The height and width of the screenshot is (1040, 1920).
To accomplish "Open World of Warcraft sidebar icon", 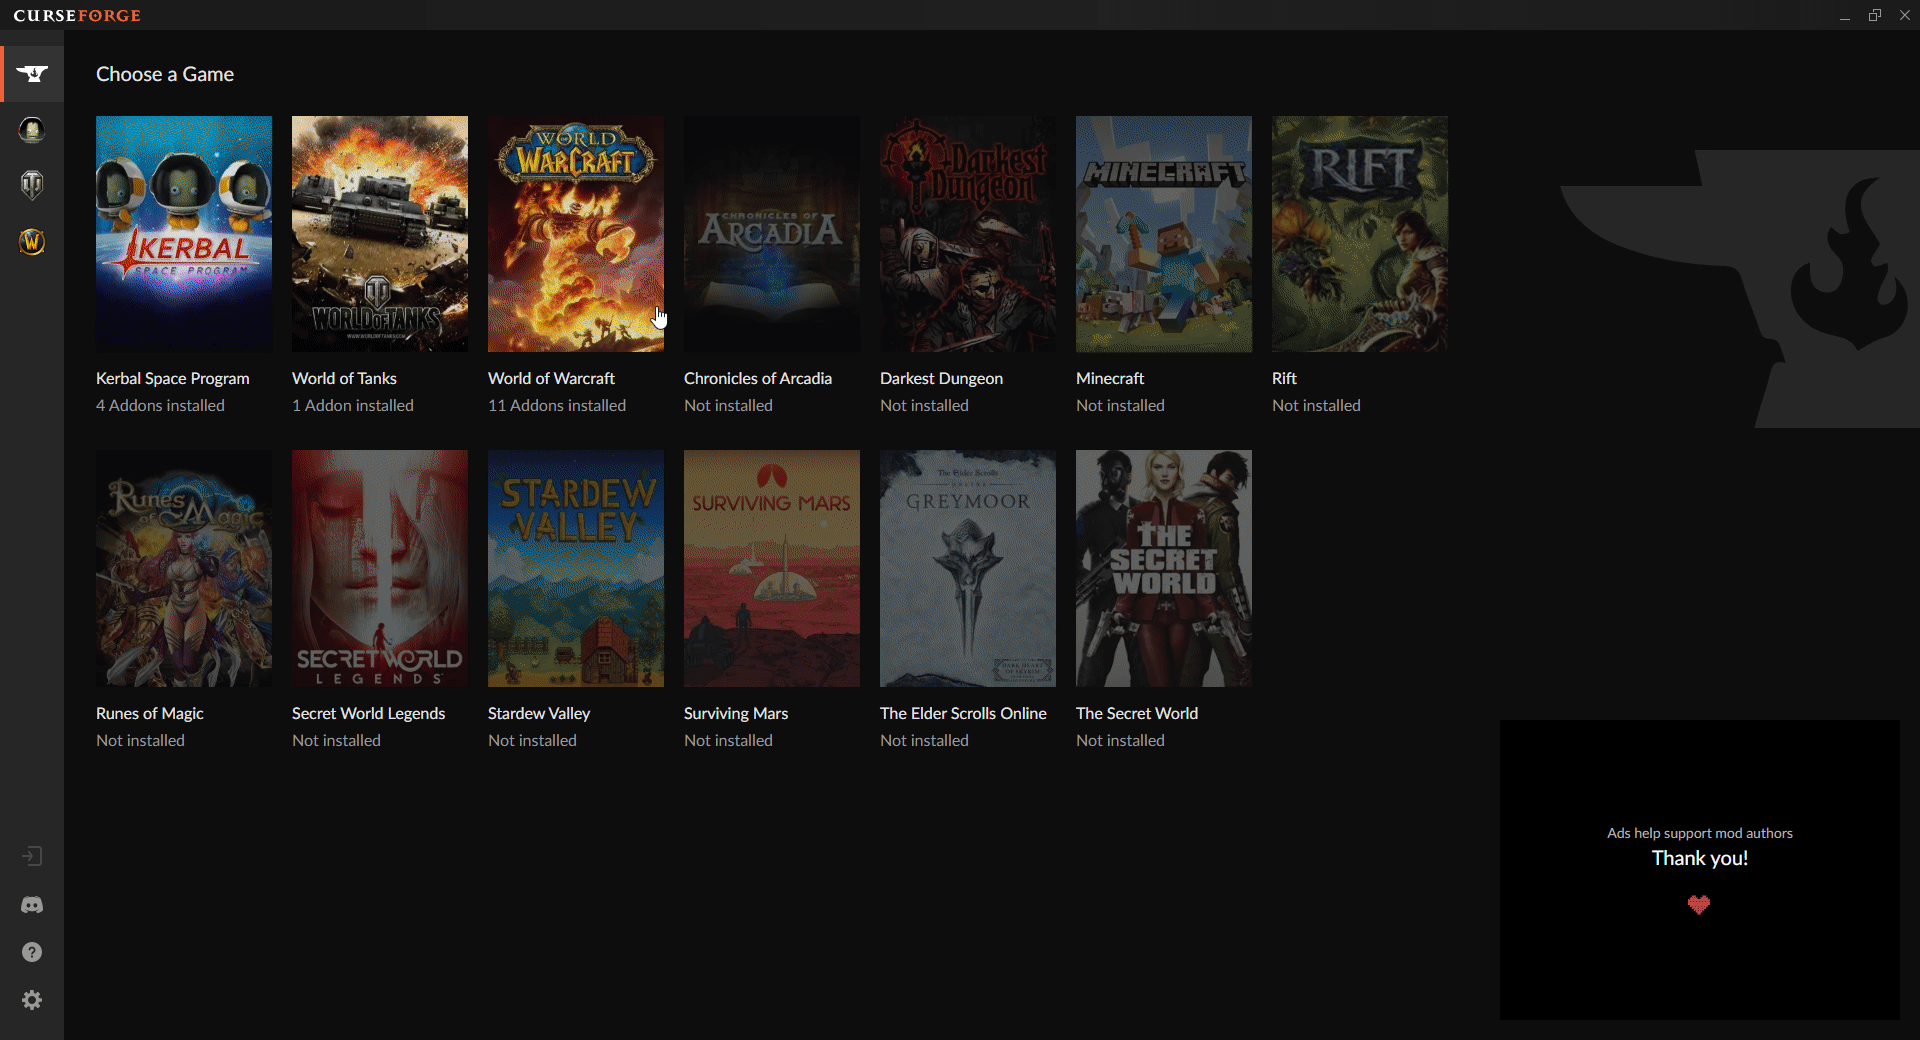I will tap(32, 242).
